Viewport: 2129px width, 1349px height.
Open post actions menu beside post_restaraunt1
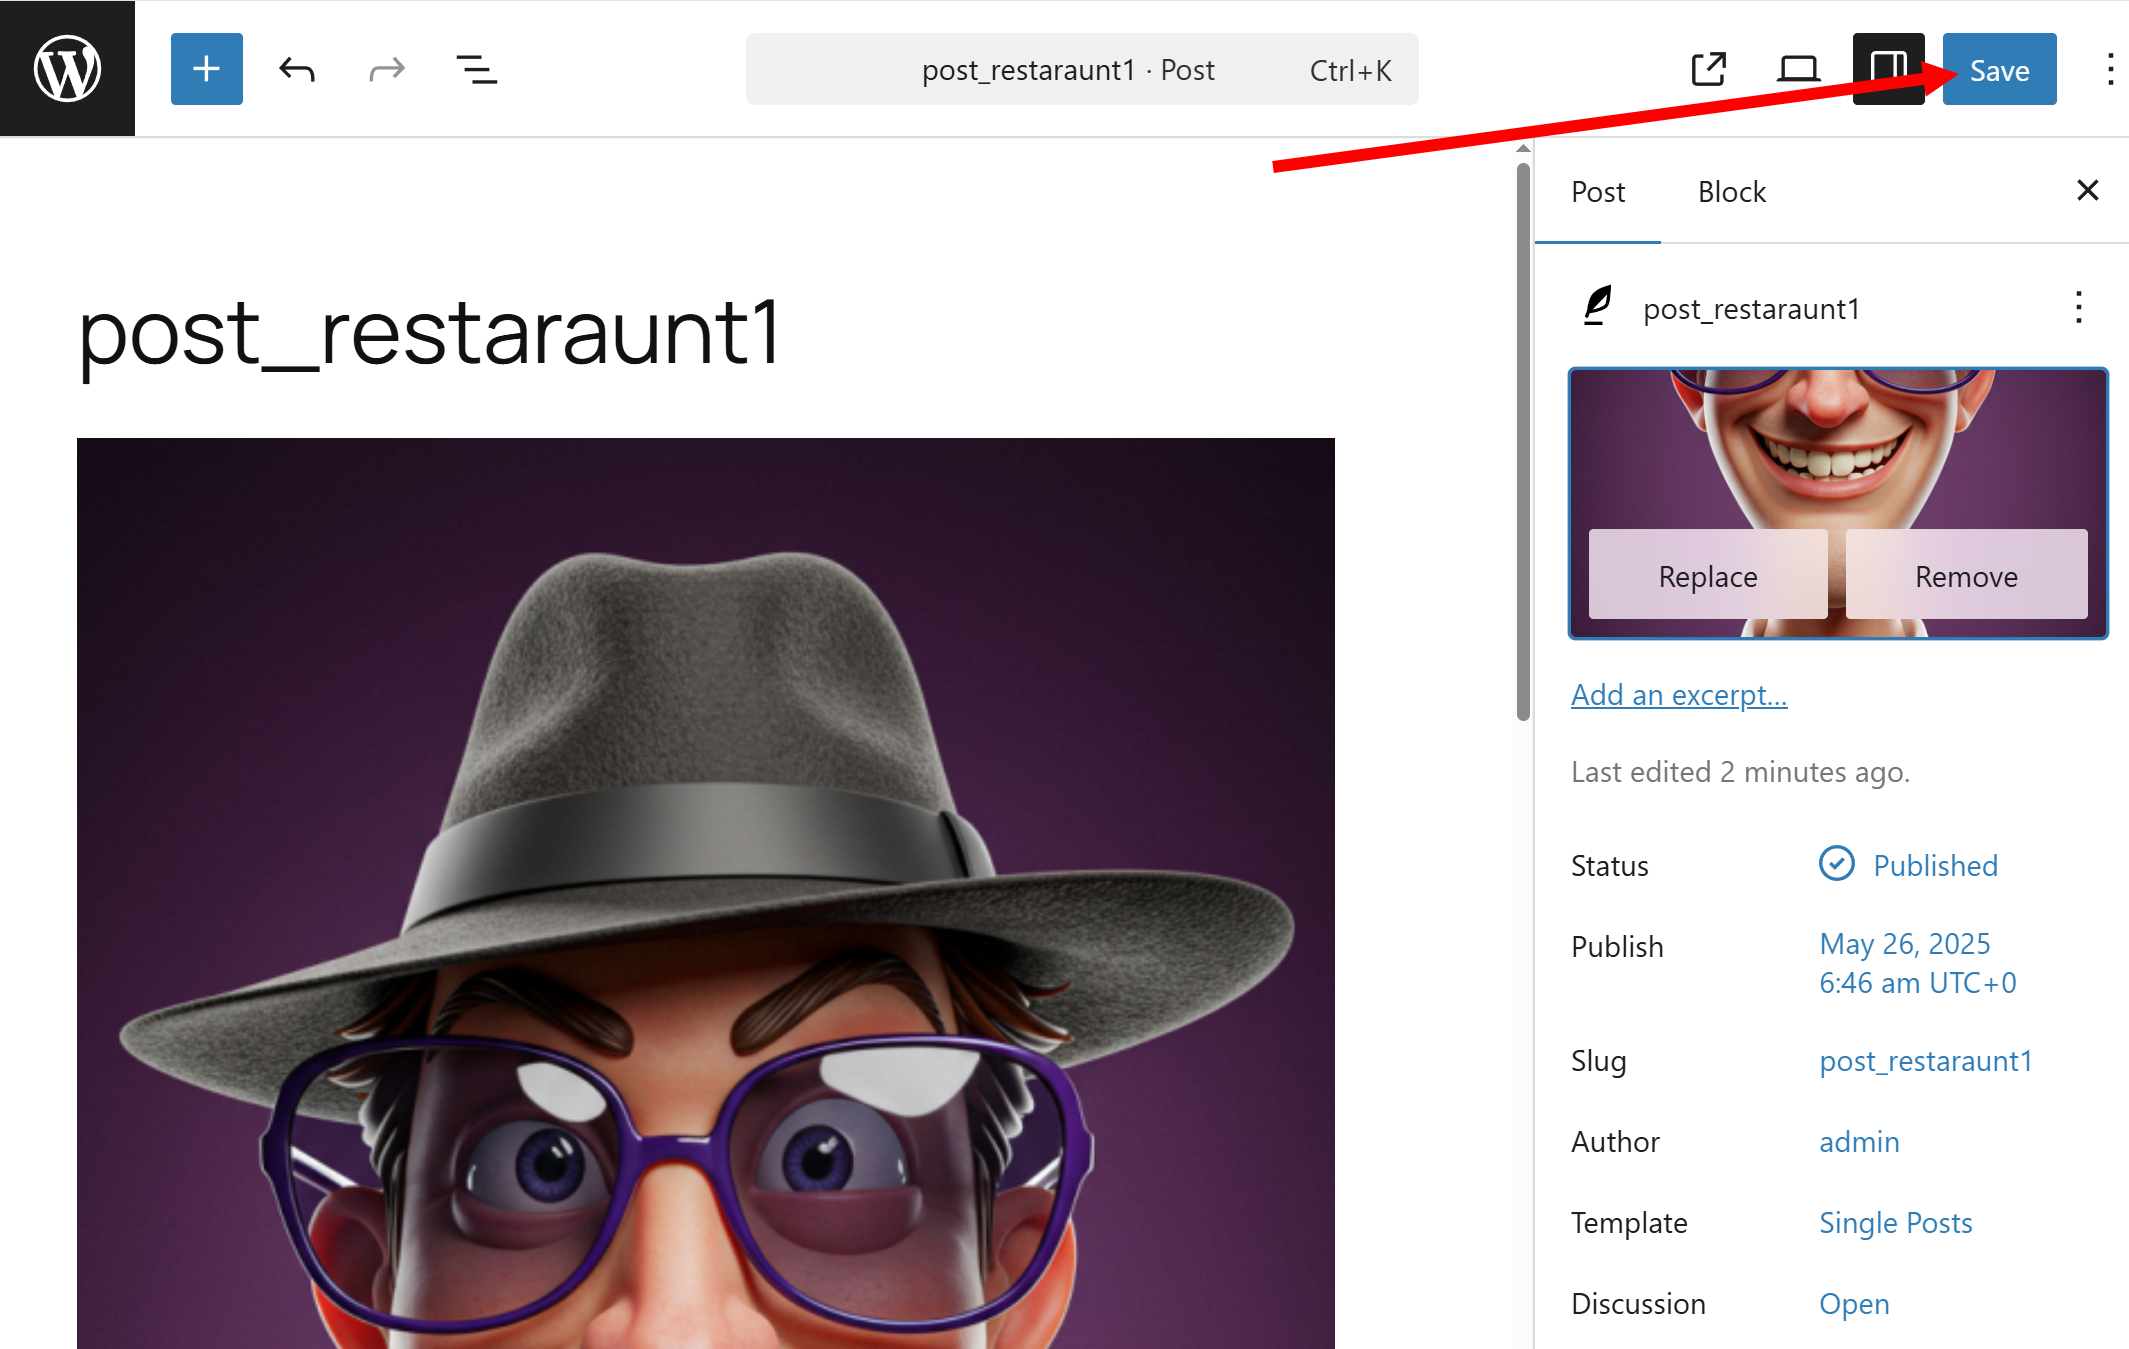[x=2078, y=308]
